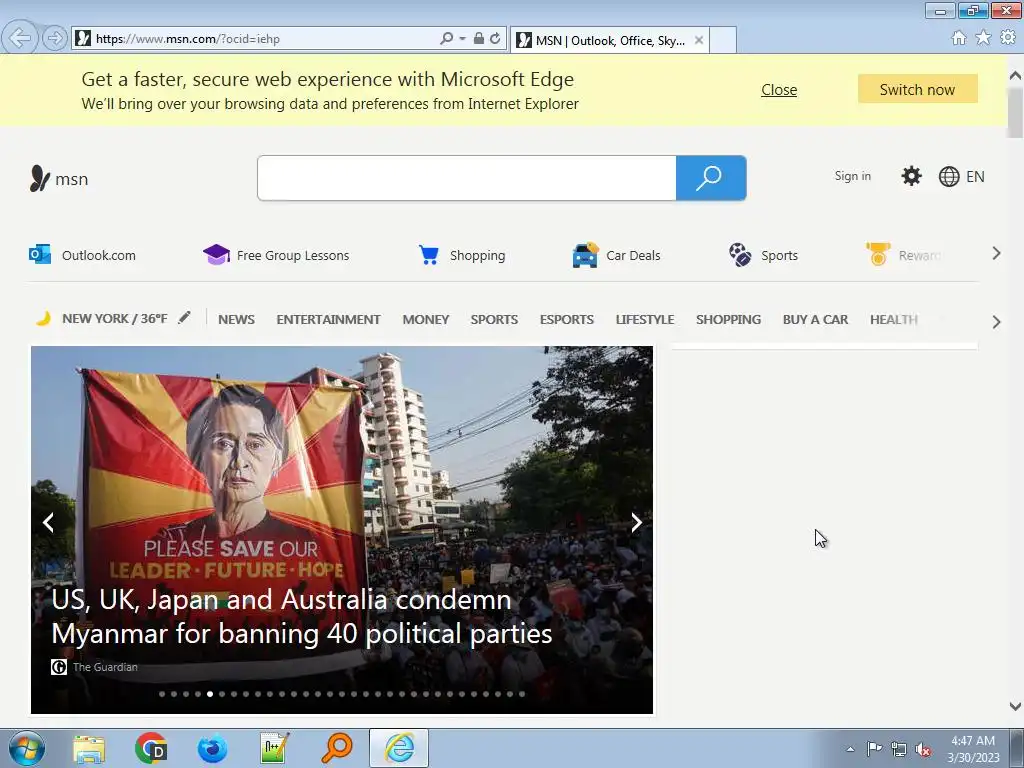Screen dimensions: 1024x768
Task: Focus the MSN web search box
Action: click(x=467, y=178)
